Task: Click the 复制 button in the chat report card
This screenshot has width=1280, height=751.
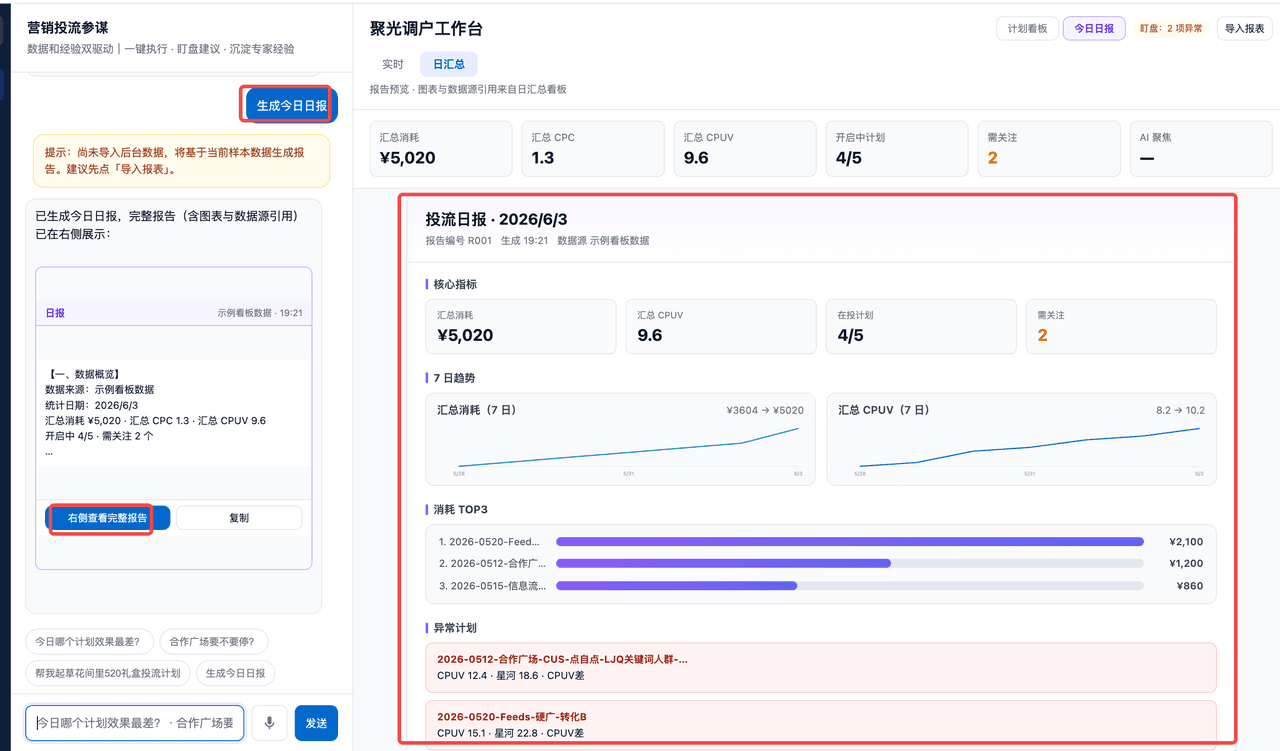Action: pos(239,518)
